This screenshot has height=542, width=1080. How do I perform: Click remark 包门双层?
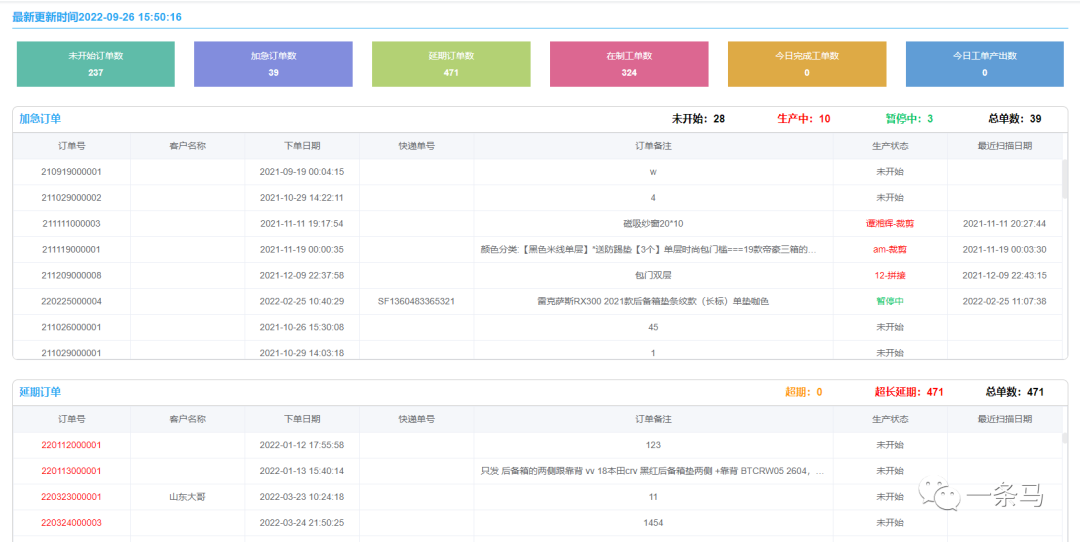(x=653, y=275)
